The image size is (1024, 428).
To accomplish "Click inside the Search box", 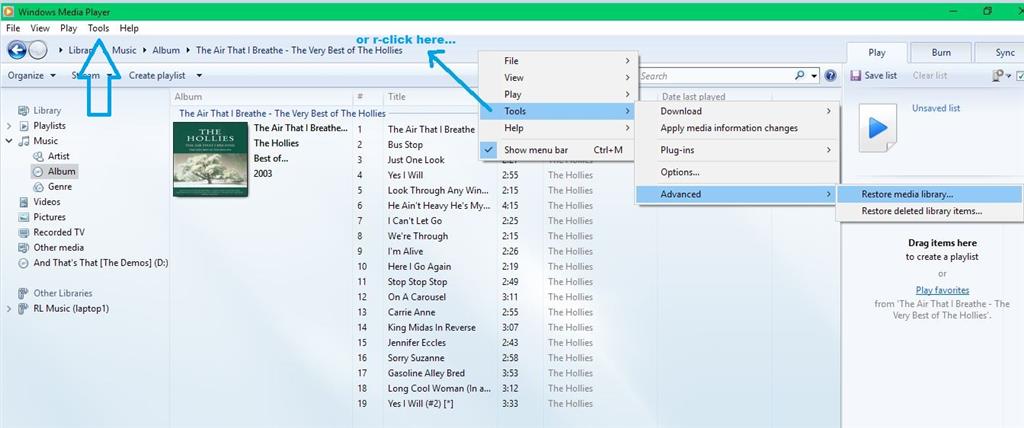I will (x=715, y=76).
